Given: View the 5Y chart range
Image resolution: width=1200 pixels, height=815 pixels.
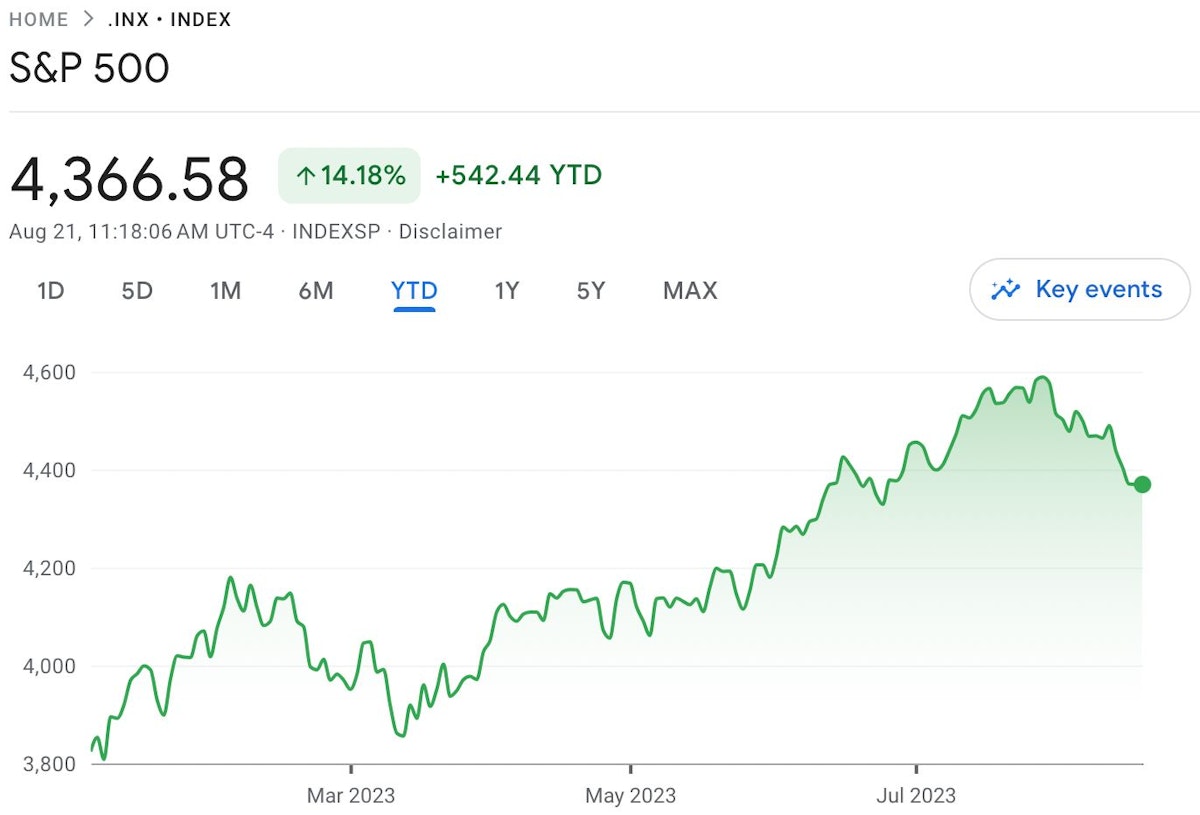Looking at the screenshot, I should [591, 291].
